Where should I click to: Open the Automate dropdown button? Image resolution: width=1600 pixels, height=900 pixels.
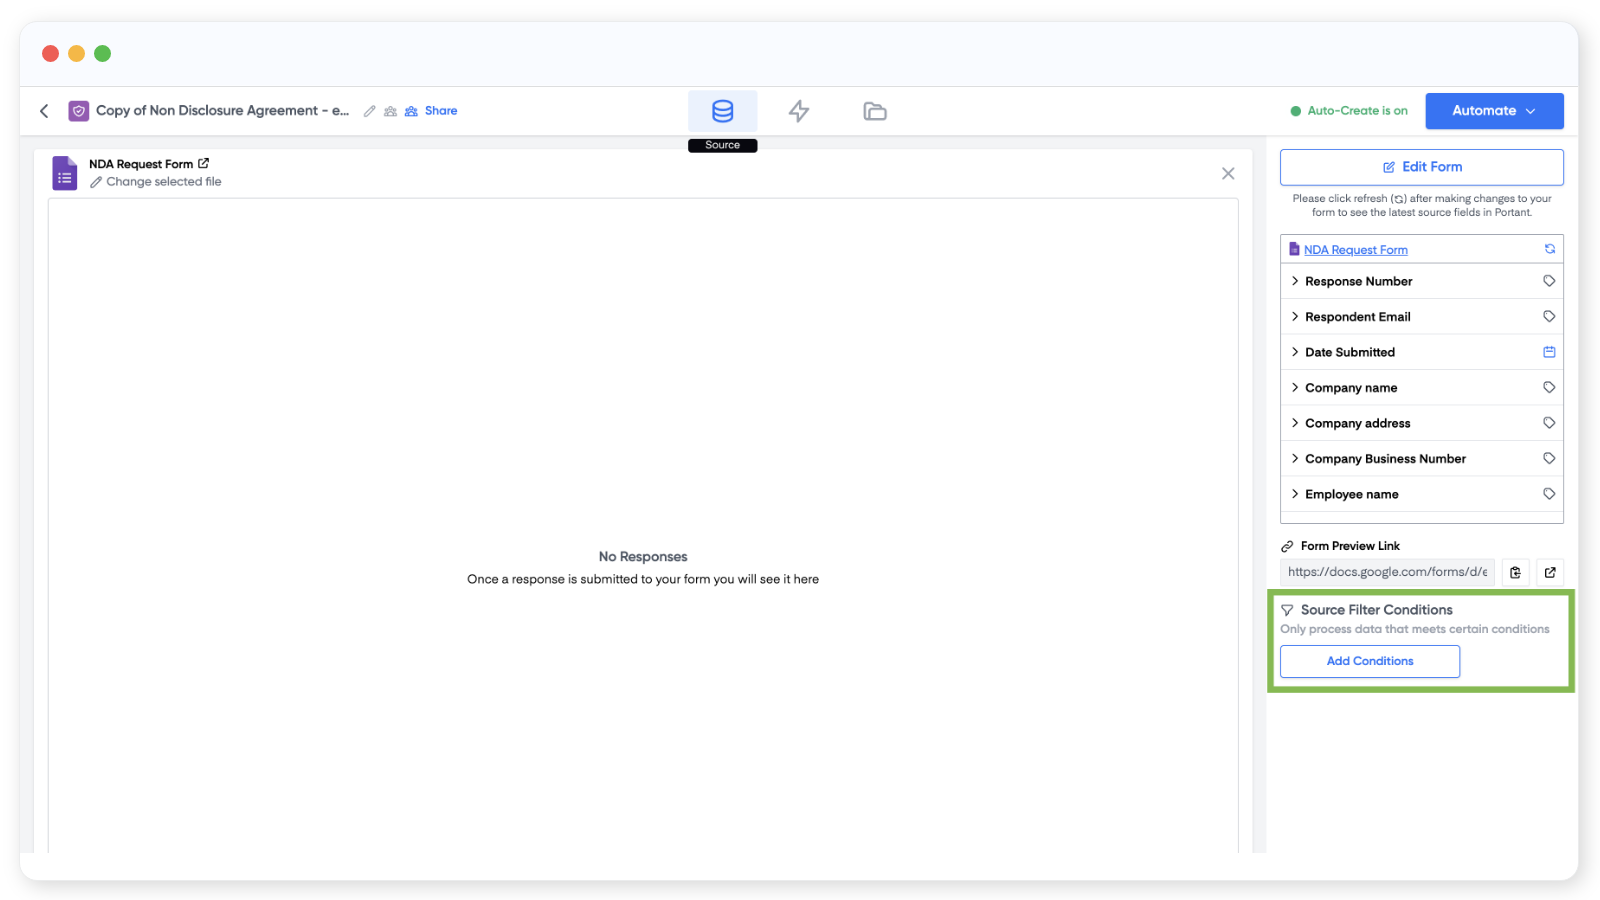pyautogui.click(x=1493, y=111)
